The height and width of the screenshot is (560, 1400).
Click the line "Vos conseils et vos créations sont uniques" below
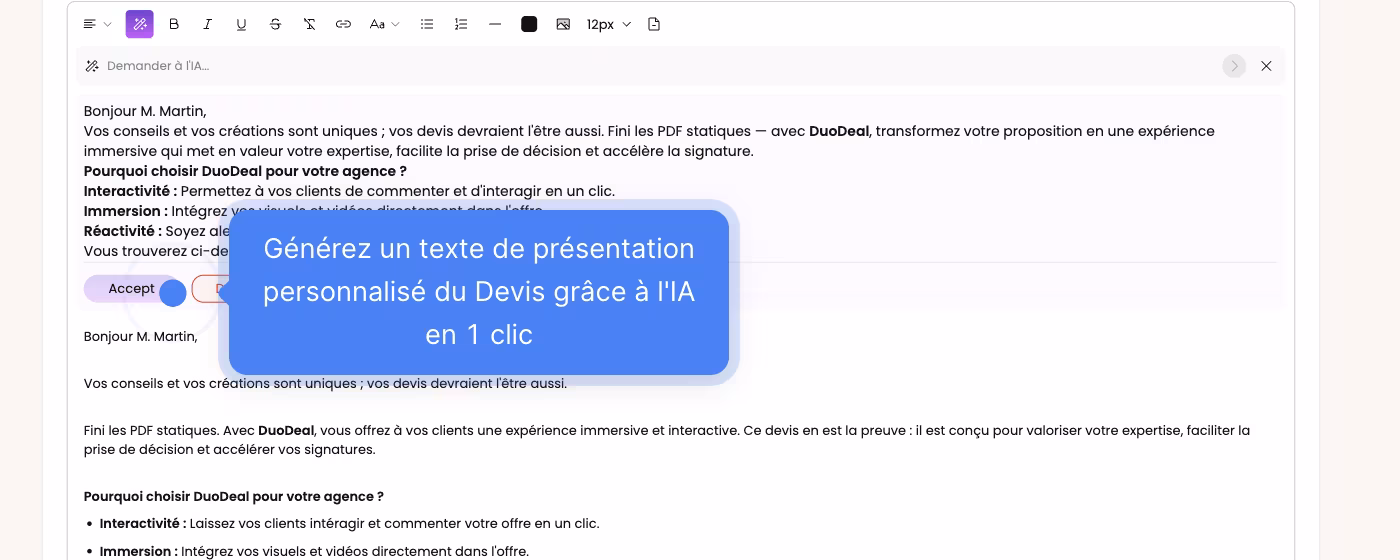(x=325, y=383)
